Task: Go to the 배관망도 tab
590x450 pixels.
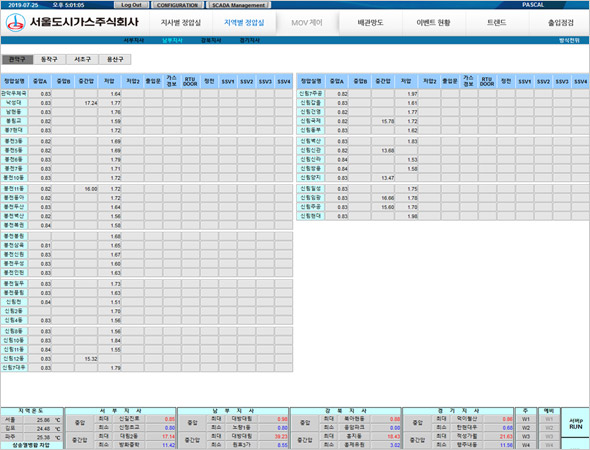Action: (370, 23)
